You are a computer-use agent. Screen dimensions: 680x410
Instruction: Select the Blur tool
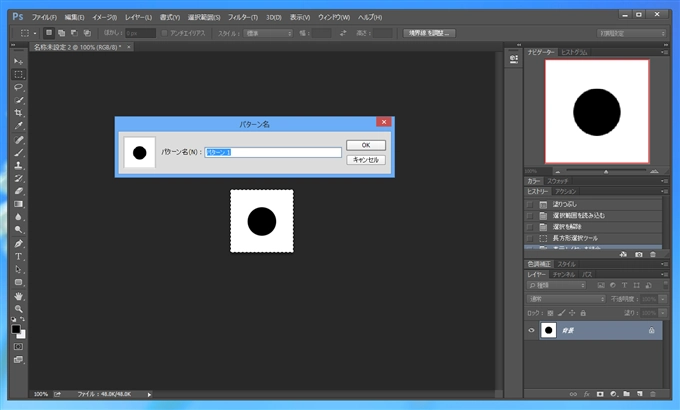[18, 216]
